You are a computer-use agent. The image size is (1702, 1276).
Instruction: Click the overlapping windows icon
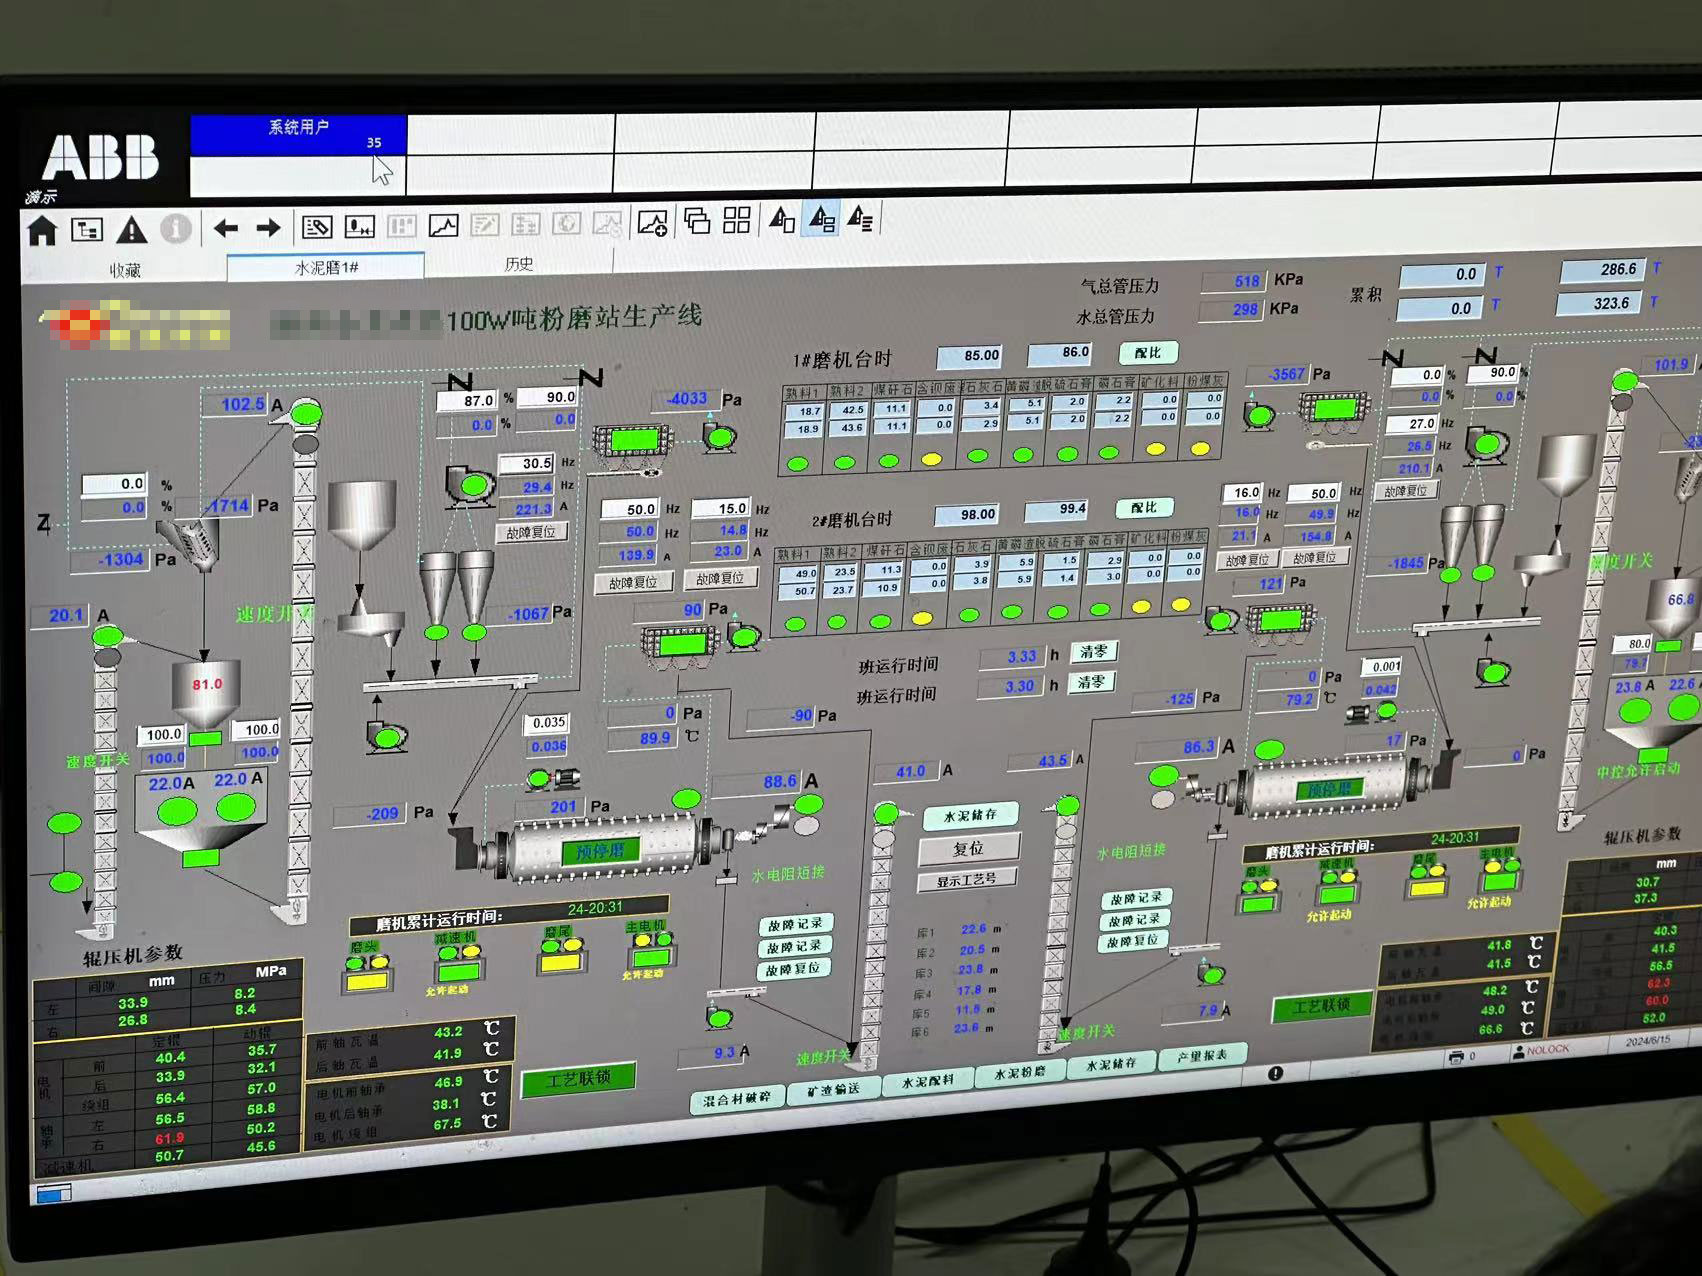tap(697, 221)
